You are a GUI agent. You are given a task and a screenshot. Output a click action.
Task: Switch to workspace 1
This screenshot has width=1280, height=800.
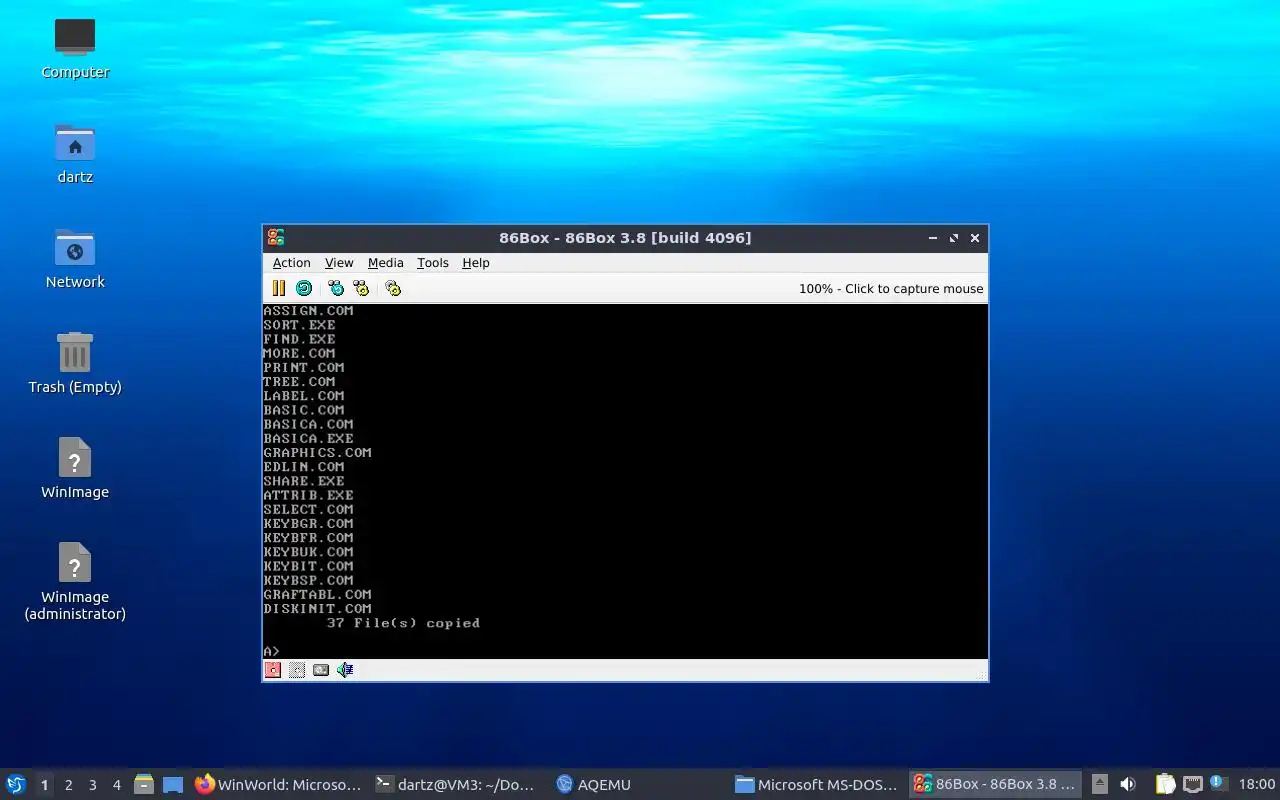(x=44, y=785)
